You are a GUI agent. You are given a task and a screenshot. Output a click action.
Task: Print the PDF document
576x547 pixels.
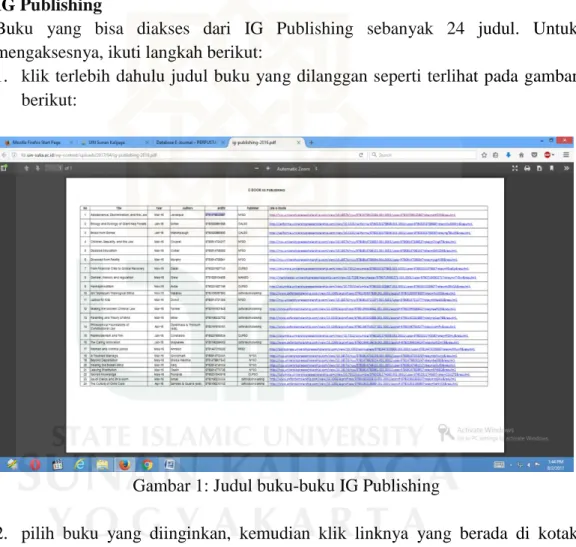[527, 168]
